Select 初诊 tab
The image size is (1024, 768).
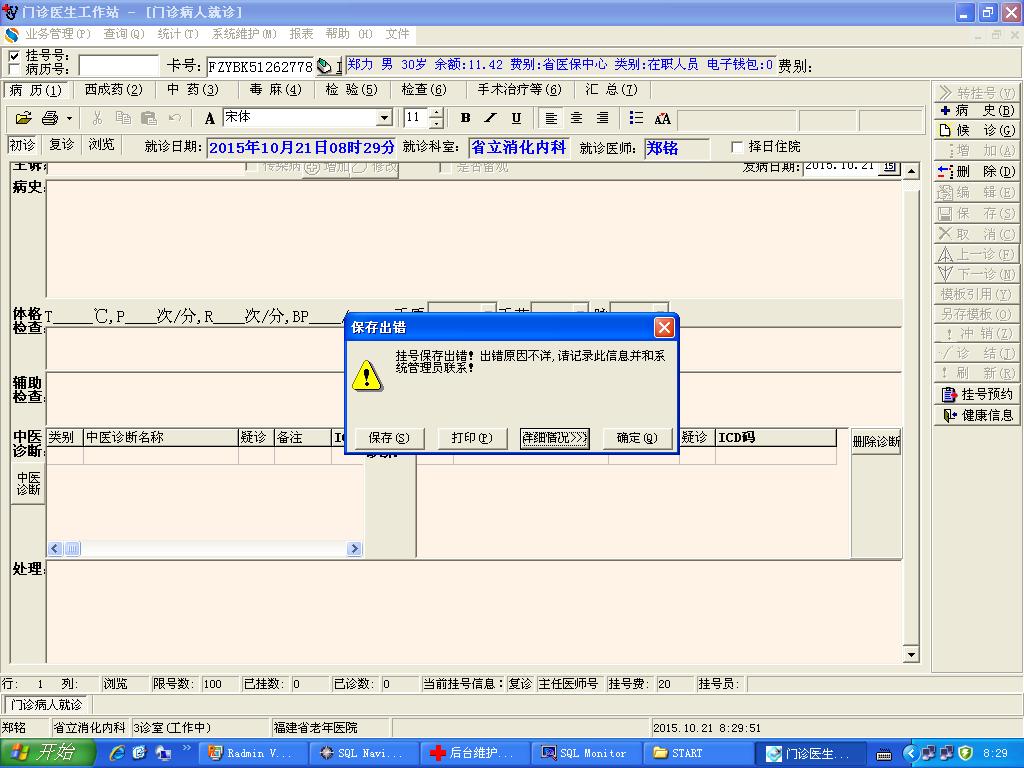[23, 145]
